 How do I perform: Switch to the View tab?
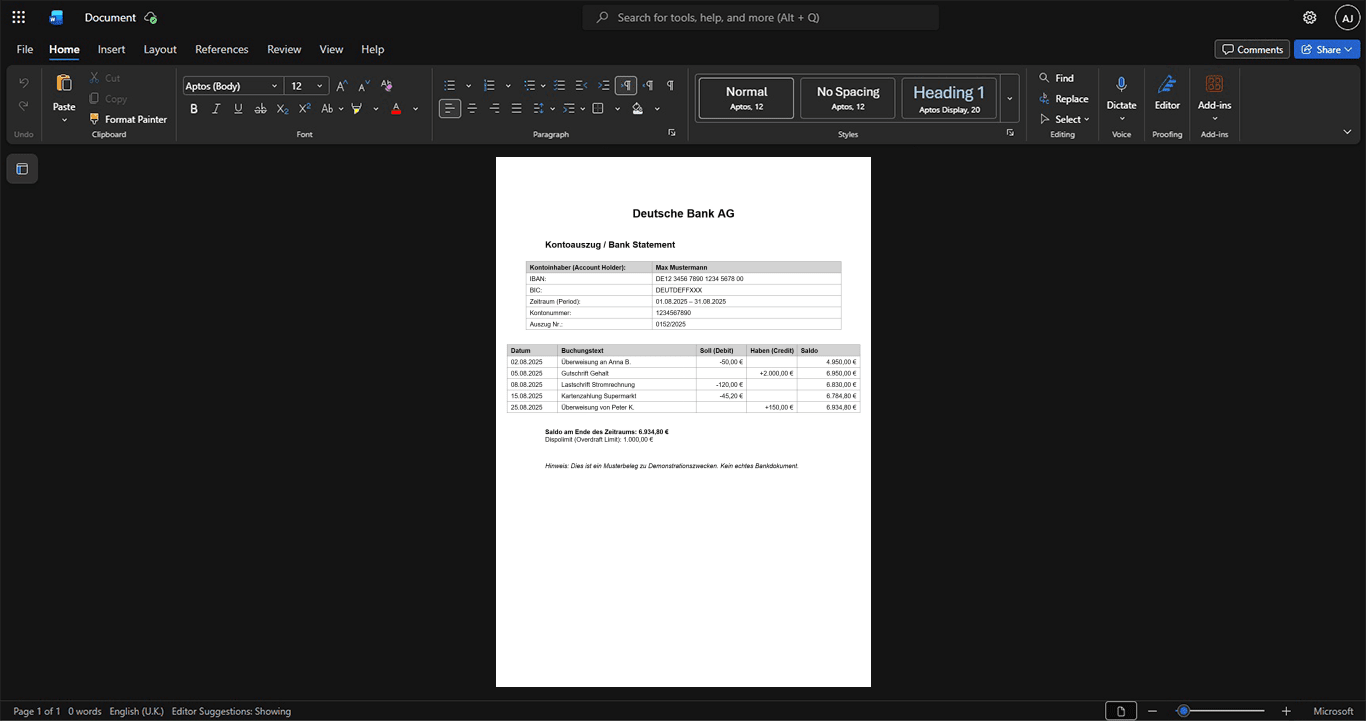point(331,49)
